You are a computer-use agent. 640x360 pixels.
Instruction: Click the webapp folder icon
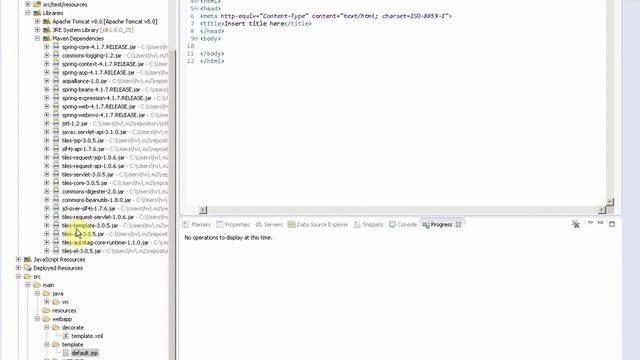pyautogui.click(x=47, y=319)
